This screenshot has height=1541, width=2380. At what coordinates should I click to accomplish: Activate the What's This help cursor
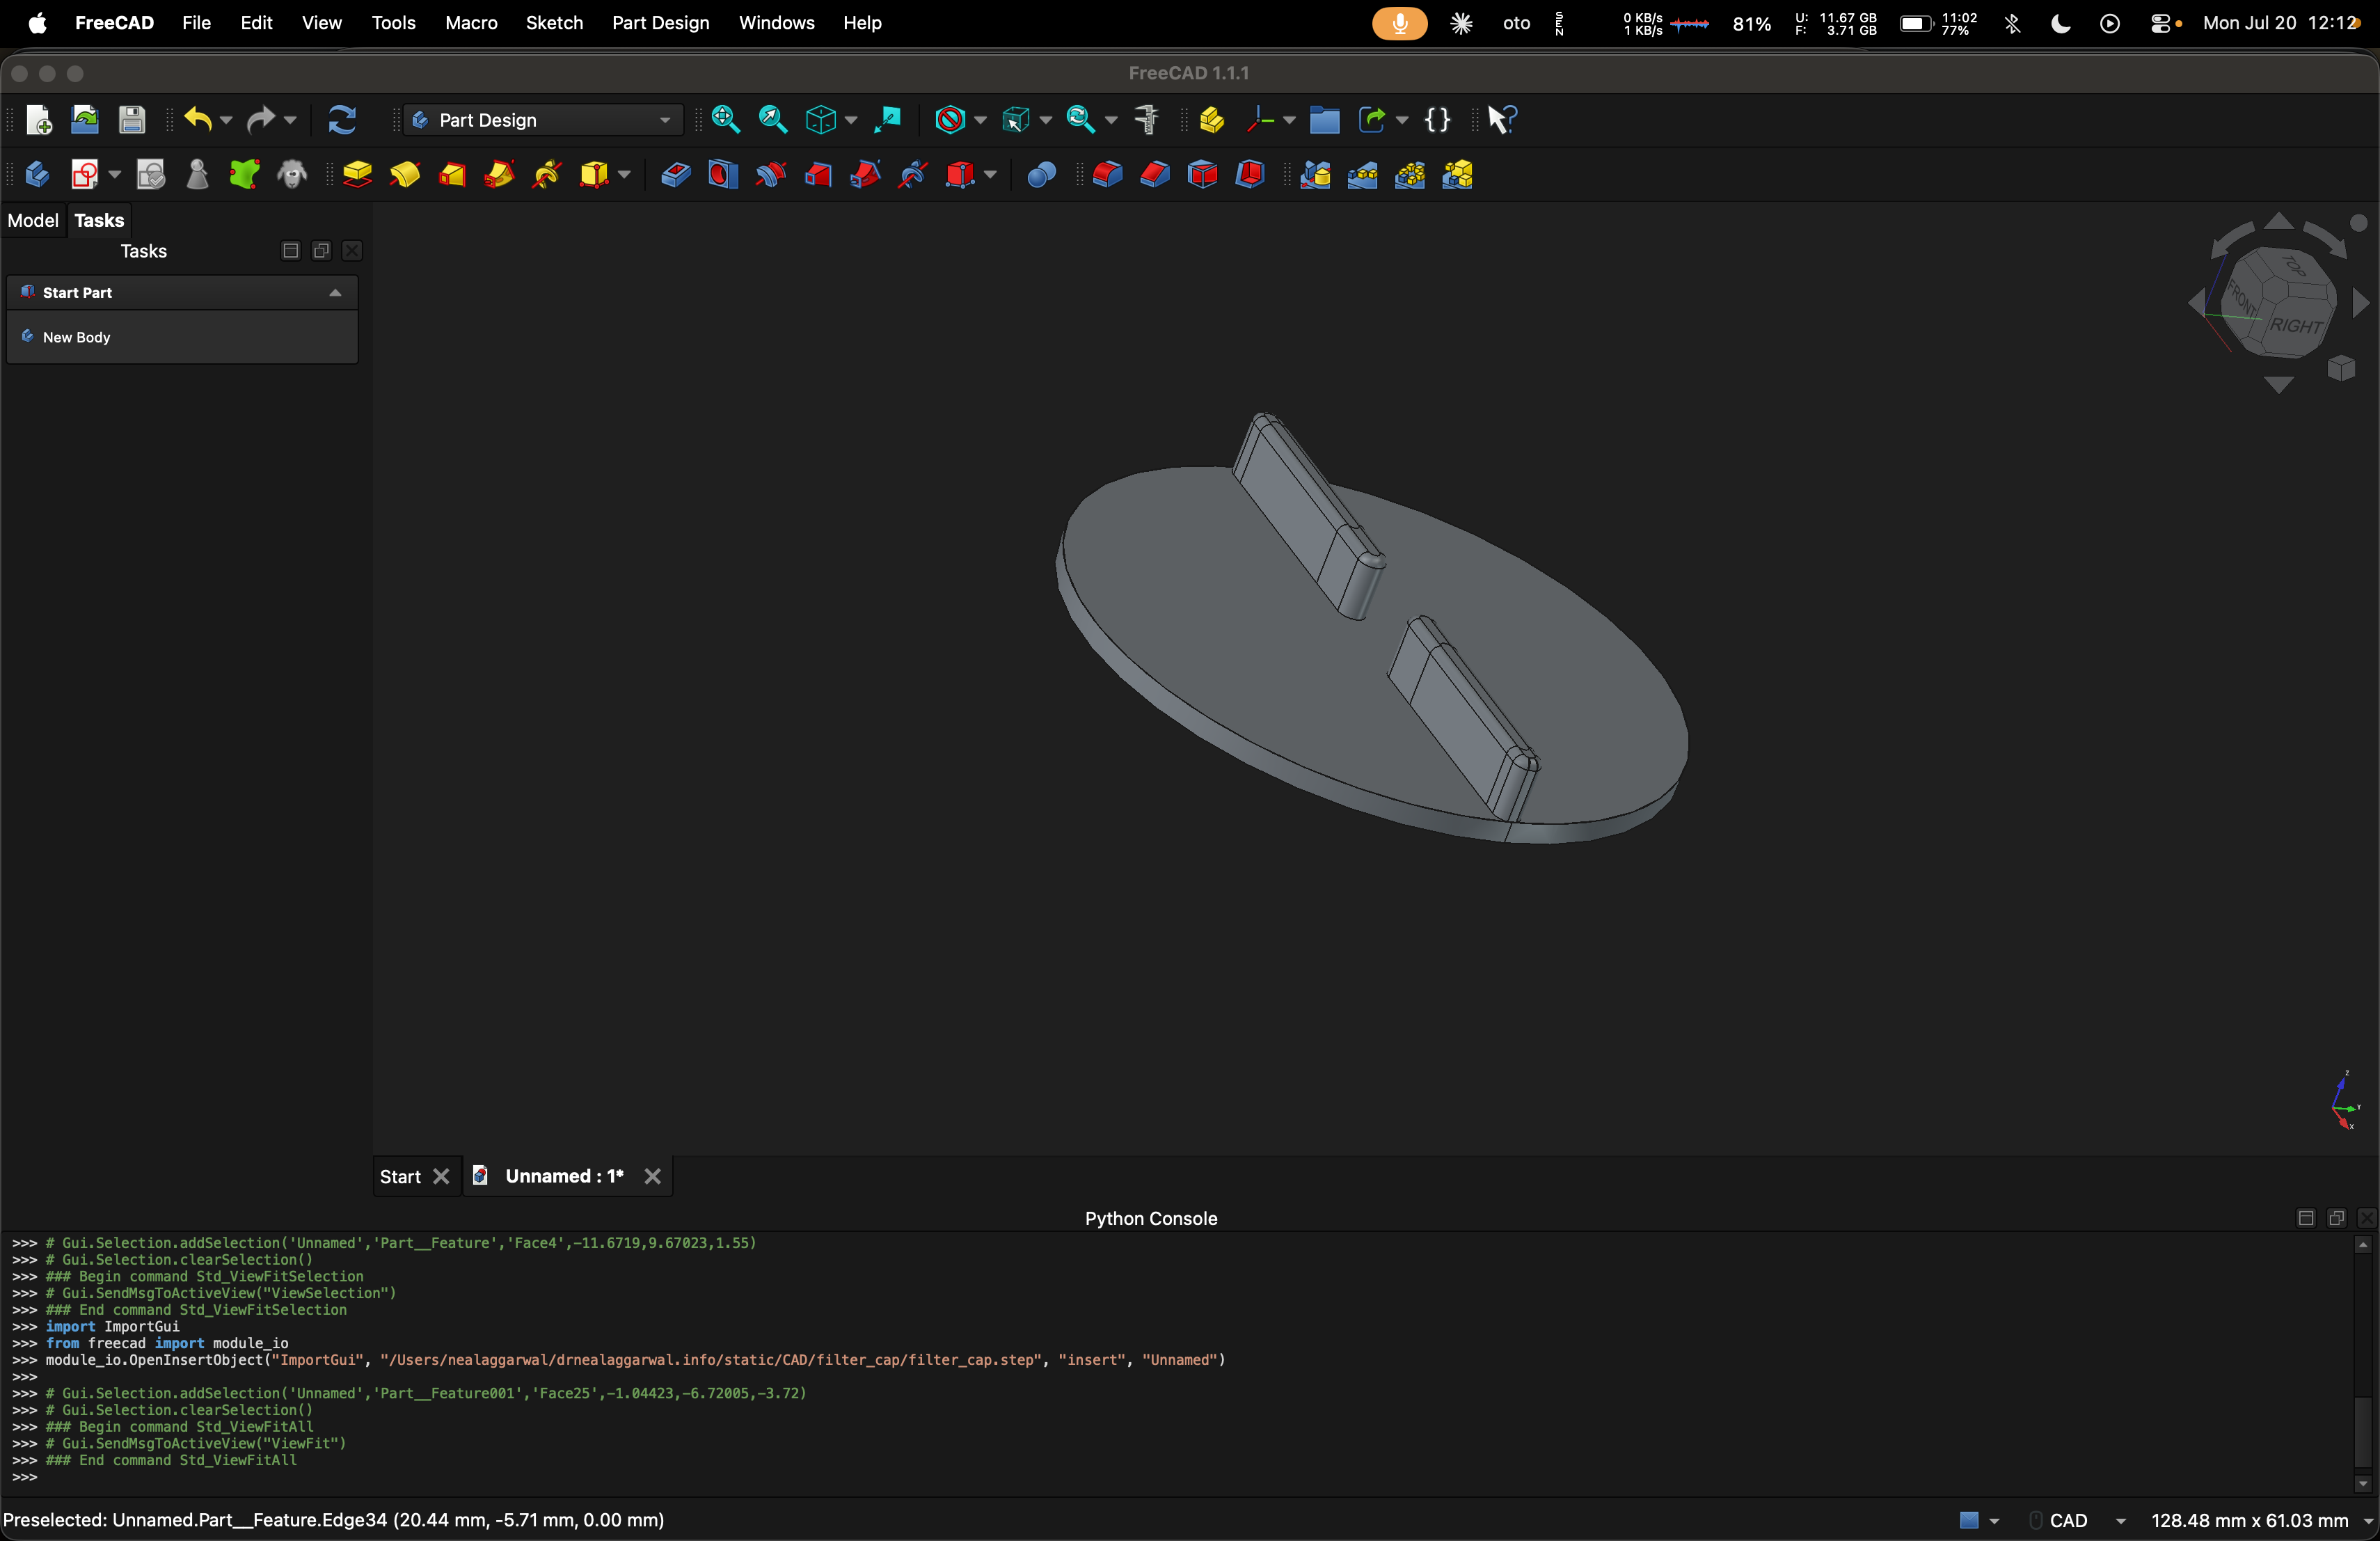point(1502,120)
